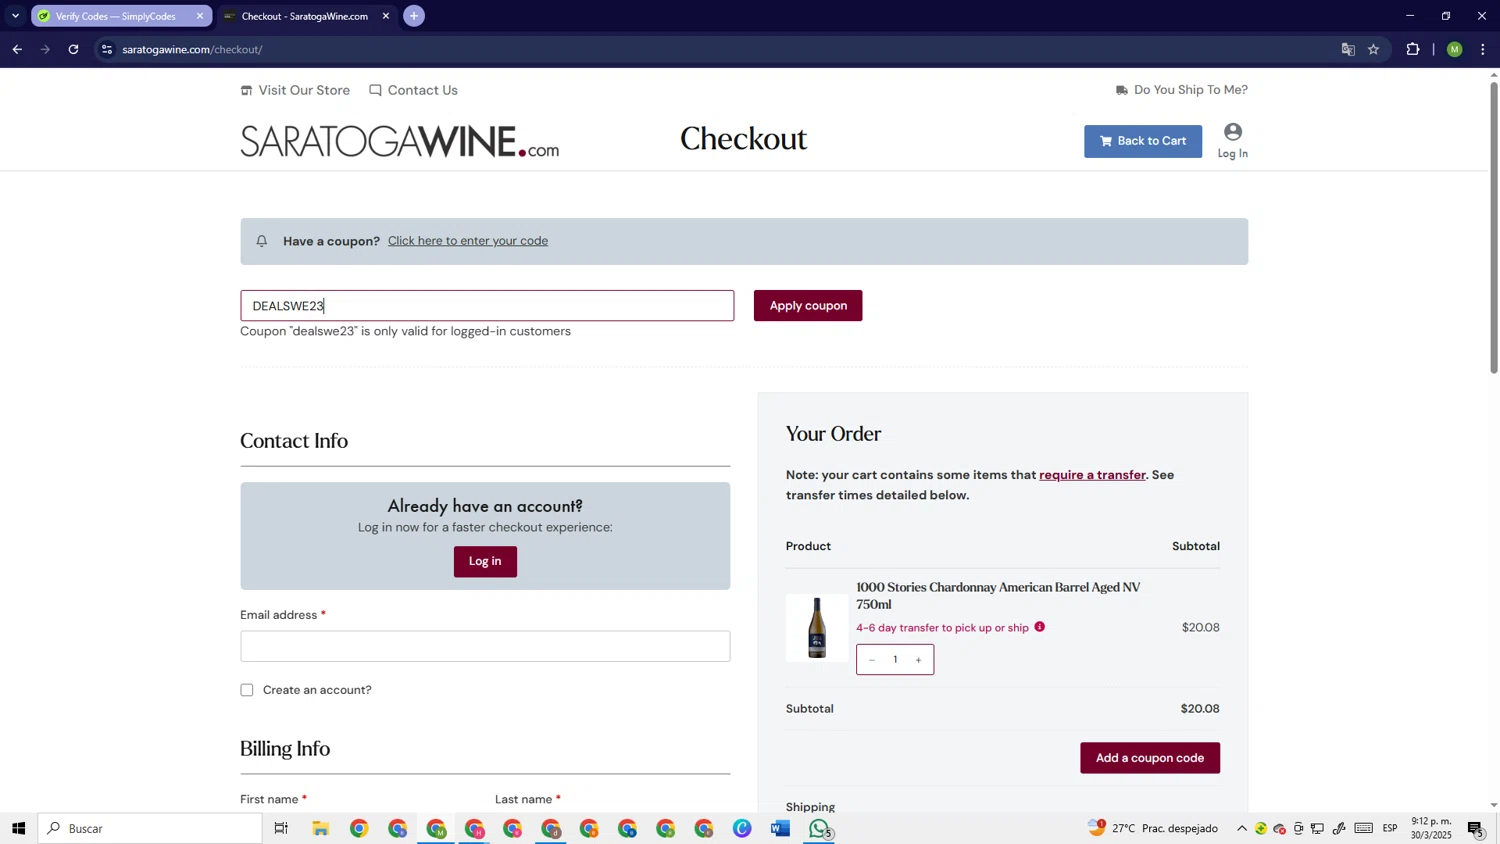Open the Visit Our Store link

pyautogui.click(x=295, y=90)
